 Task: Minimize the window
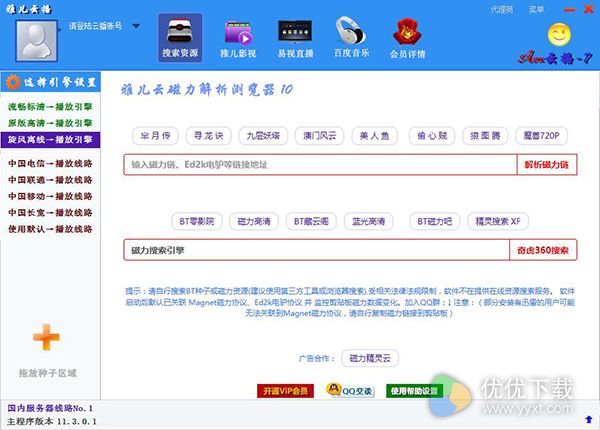coord(569,10)
